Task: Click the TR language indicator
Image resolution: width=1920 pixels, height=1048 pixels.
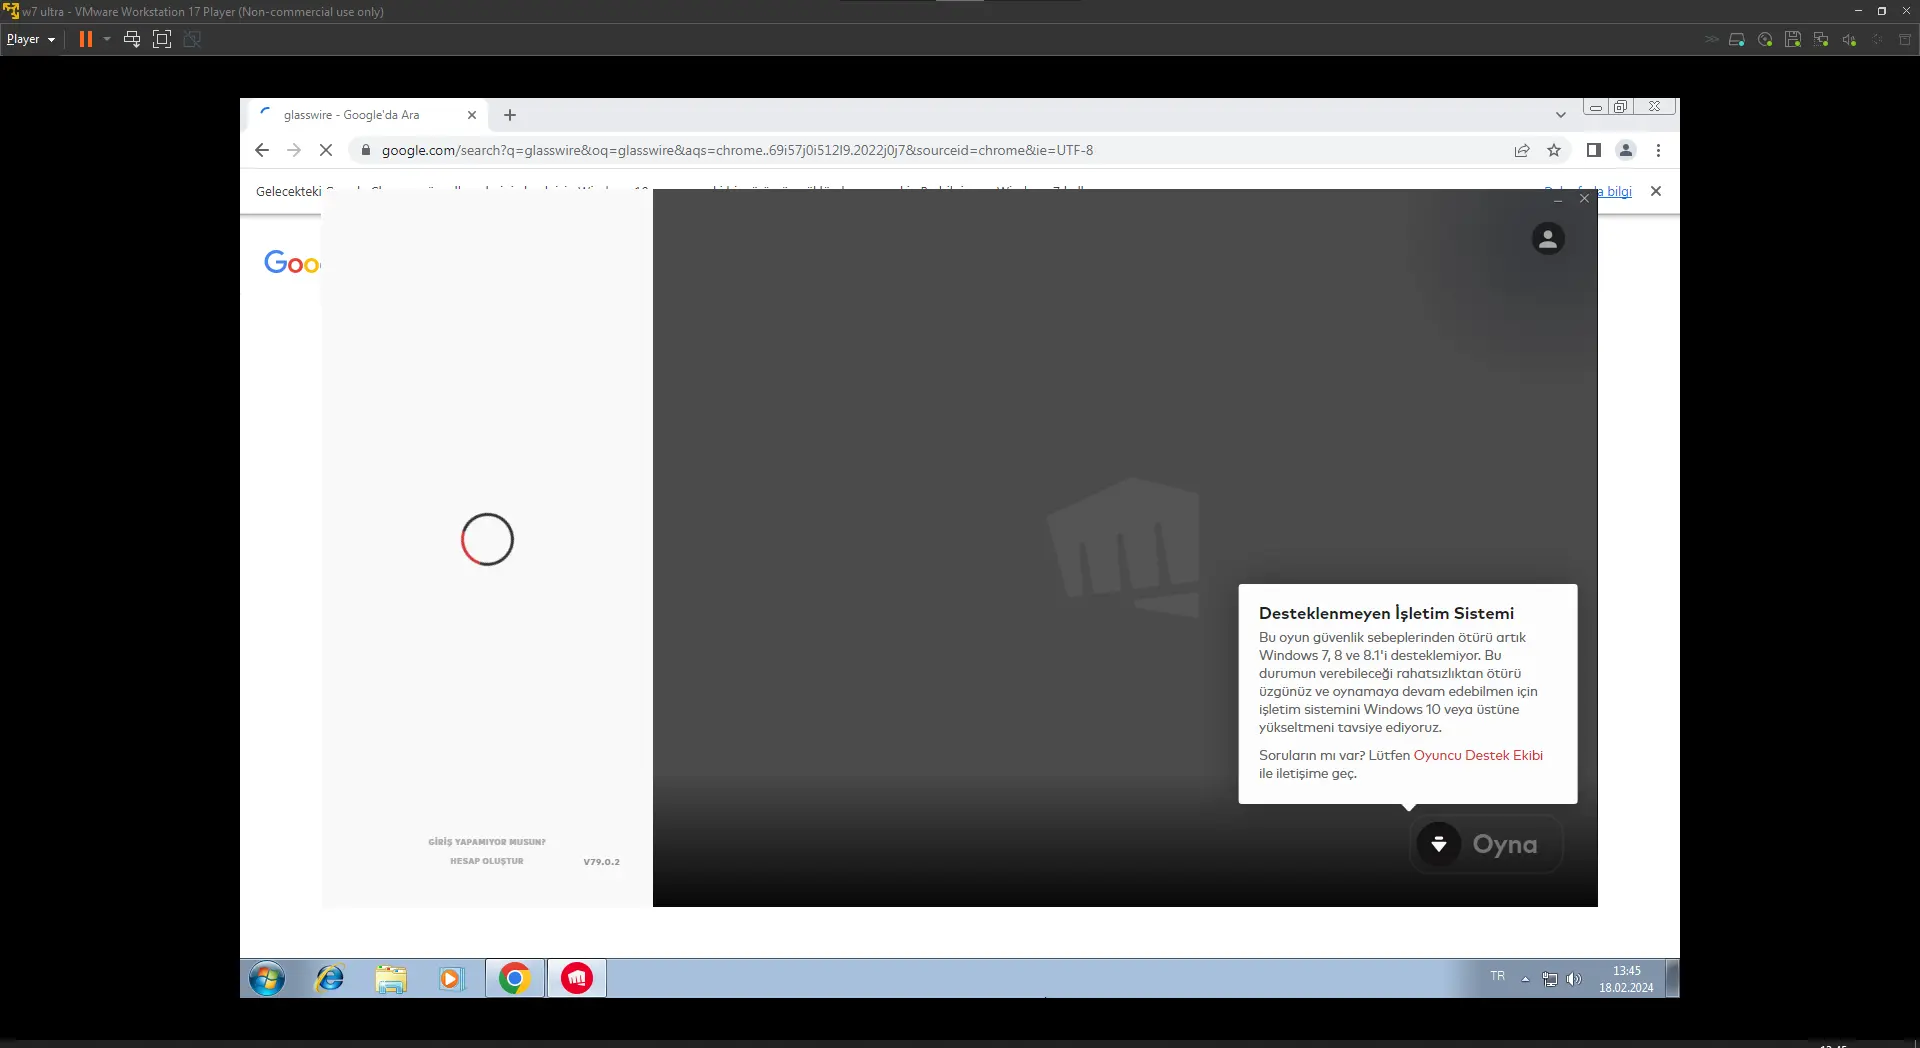Action: [1497, 976]
